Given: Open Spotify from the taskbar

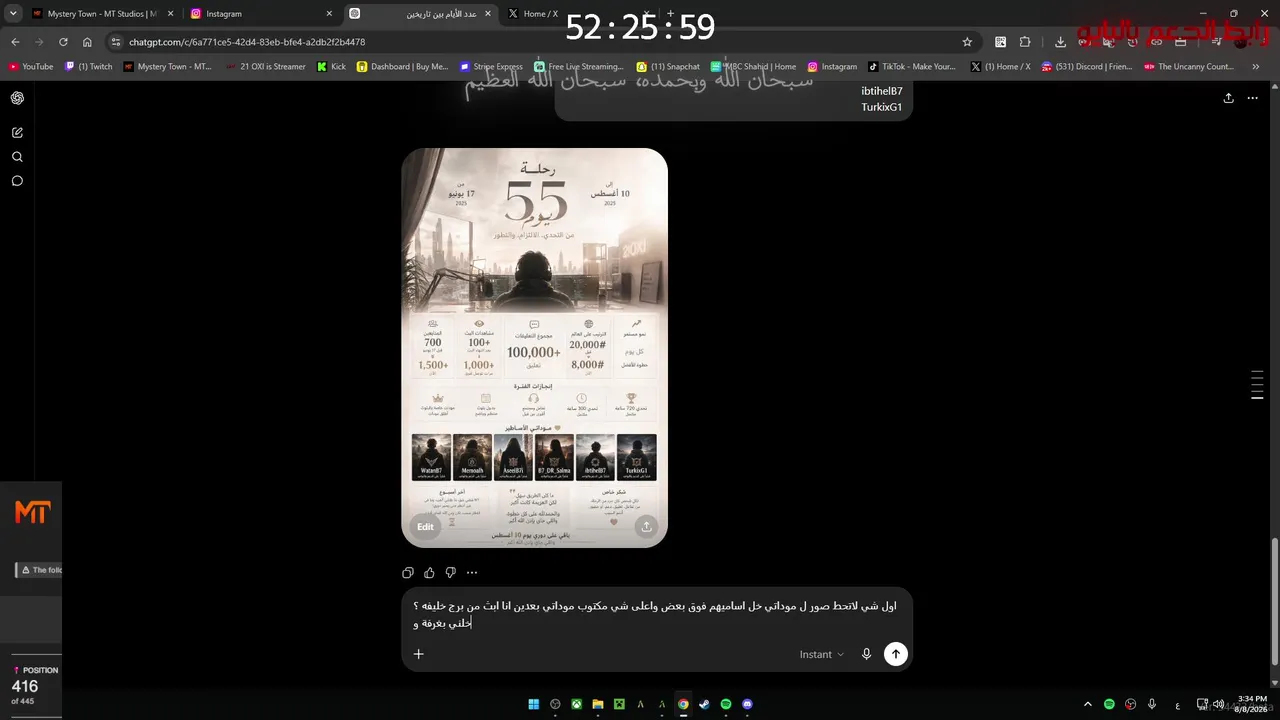Looking at the screenshot, I should tap(726, 704).
